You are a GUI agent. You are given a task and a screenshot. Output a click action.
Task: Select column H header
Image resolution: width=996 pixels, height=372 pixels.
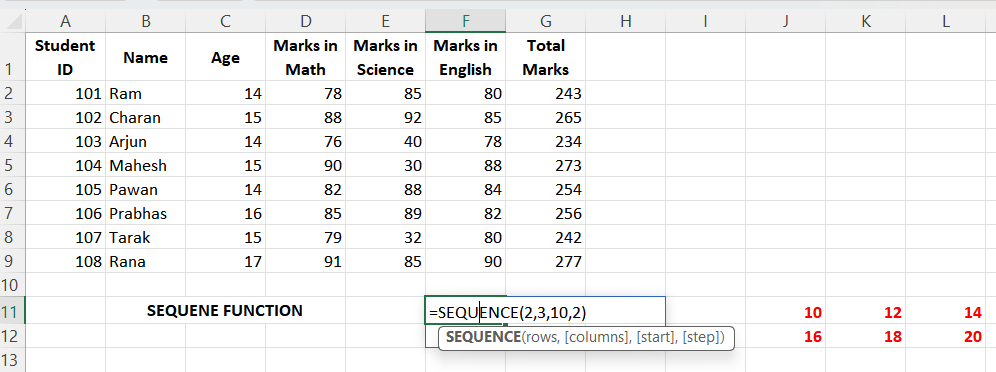point(626,21)
